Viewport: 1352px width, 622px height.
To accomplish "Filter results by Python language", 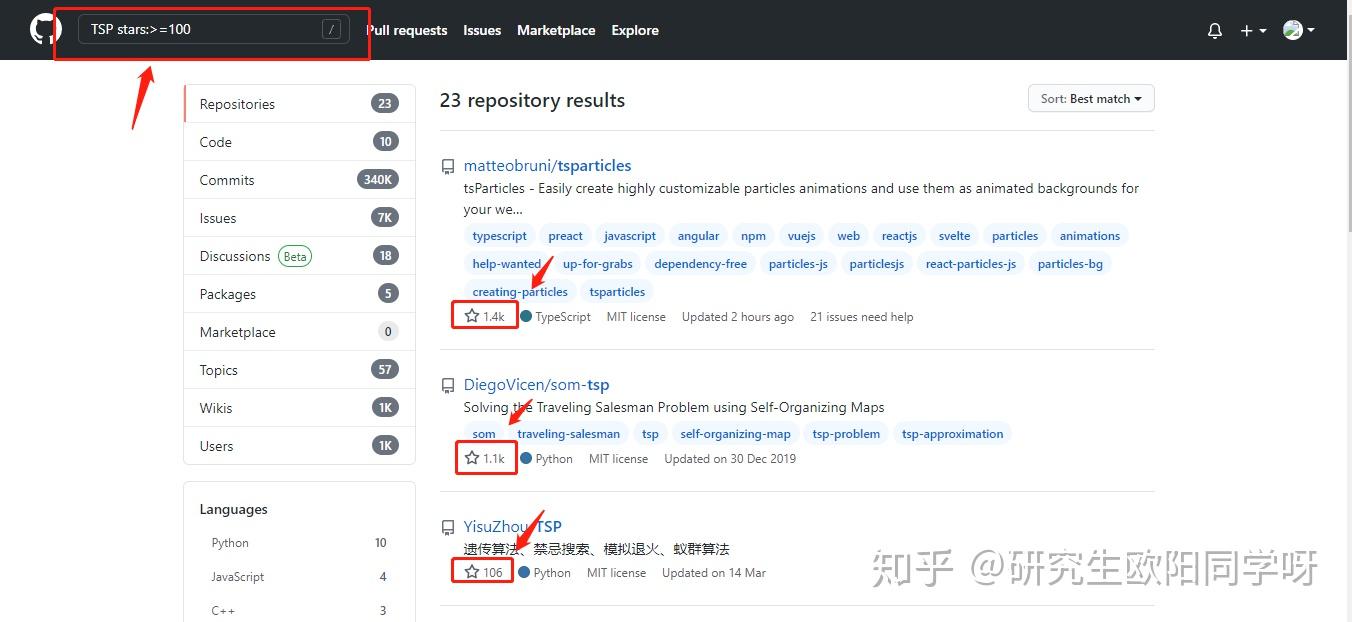I will pos(230,542).
